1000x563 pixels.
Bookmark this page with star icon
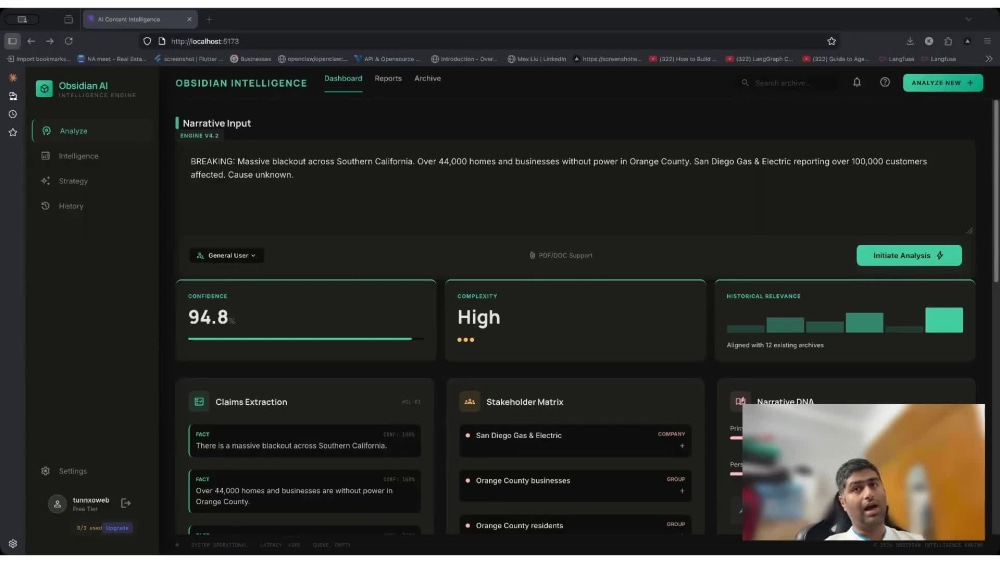click(x=832, y=41)
